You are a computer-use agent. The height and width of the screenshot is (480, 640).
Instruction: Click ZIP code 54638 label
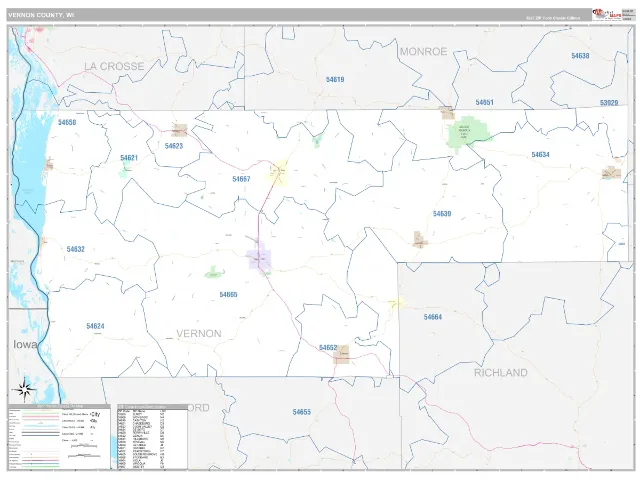(x=580, y=56)
